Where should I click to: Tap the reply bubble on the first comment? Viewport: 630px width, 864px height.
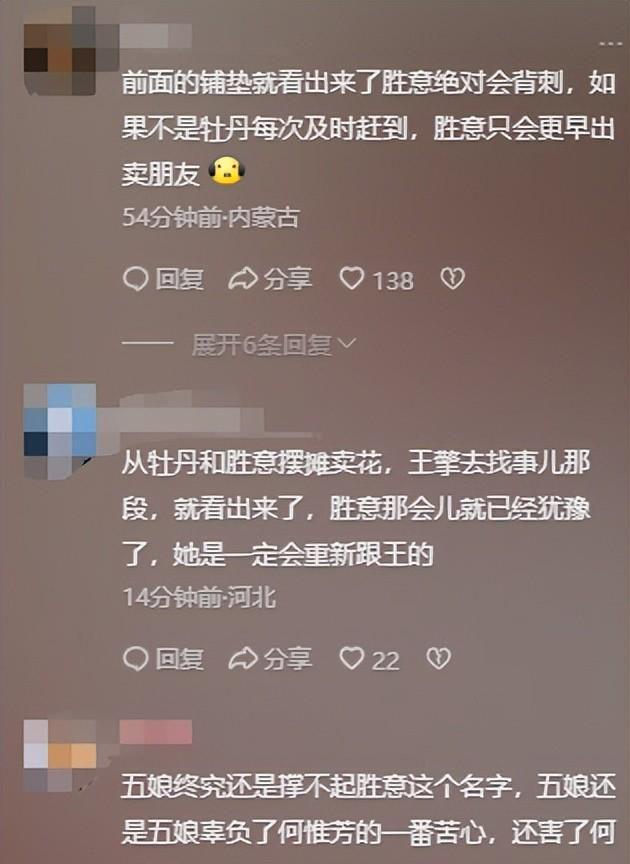point(135,279)
